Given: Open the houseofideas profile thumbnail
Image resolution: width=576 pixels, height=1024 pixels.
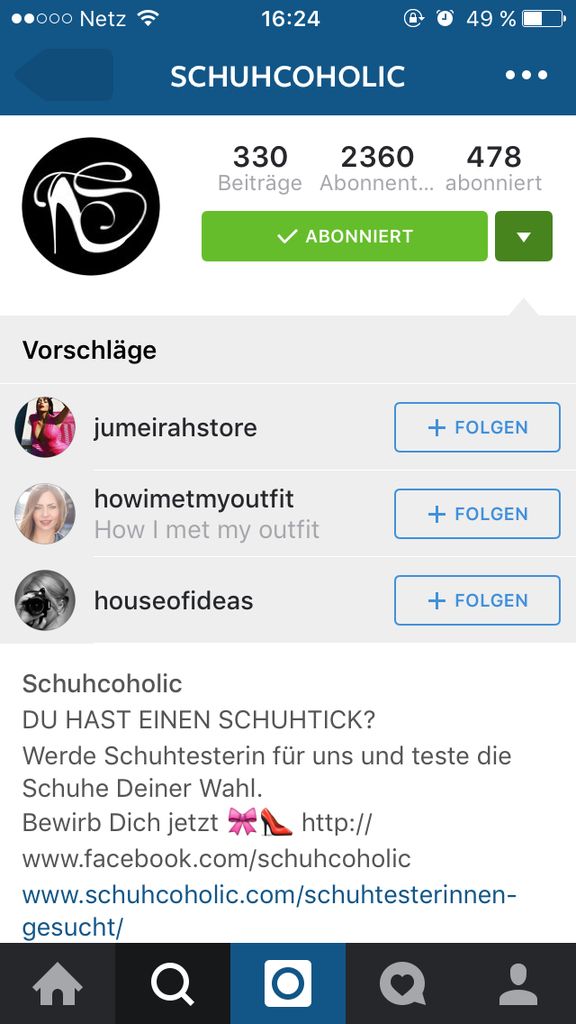Looking at the screenshot, I should 45,600.
